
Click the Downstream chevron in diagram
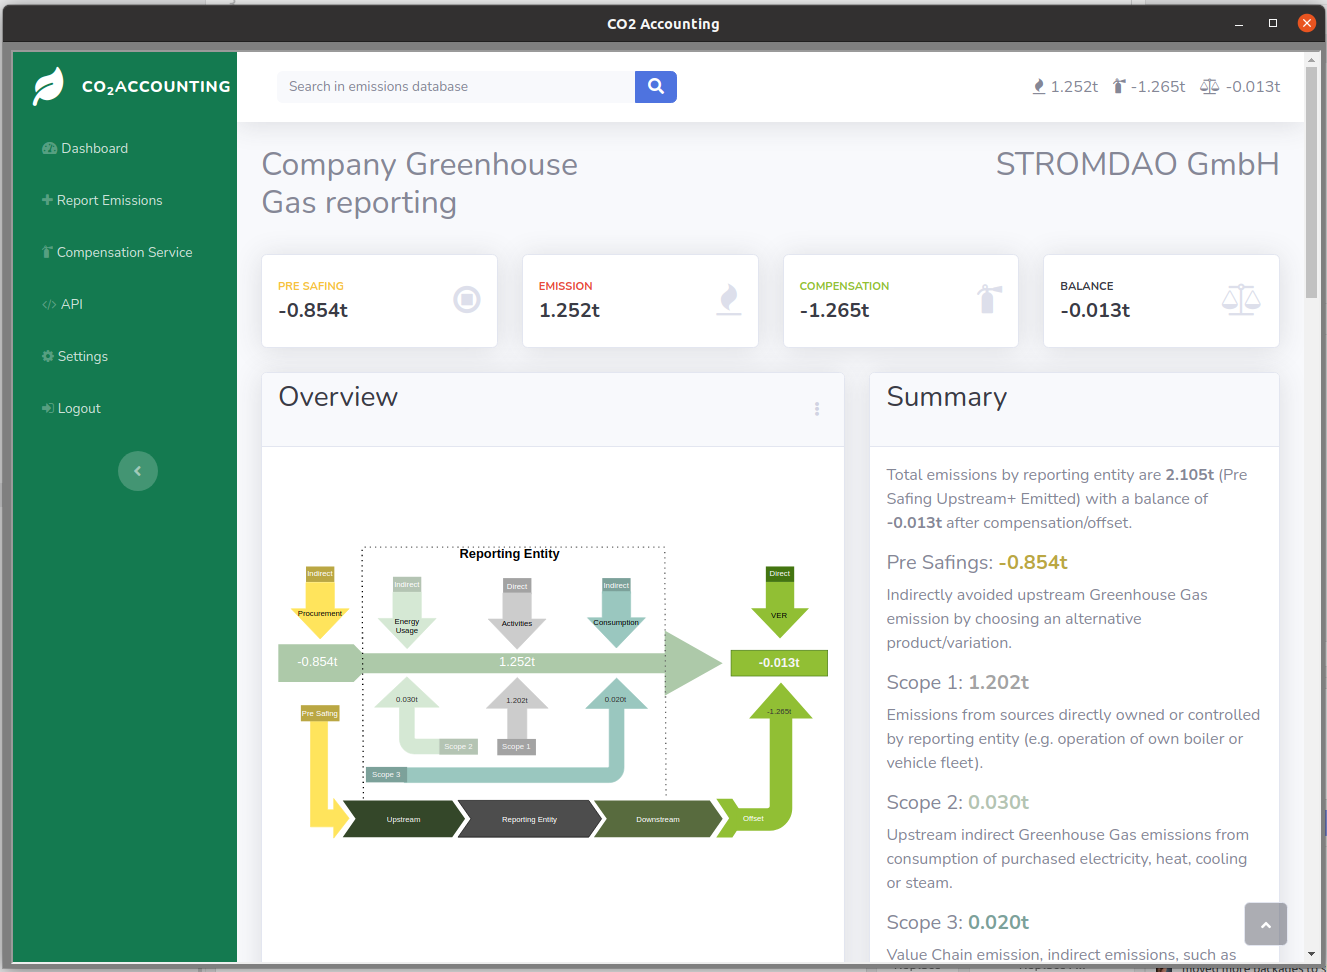tap(658, 819)
